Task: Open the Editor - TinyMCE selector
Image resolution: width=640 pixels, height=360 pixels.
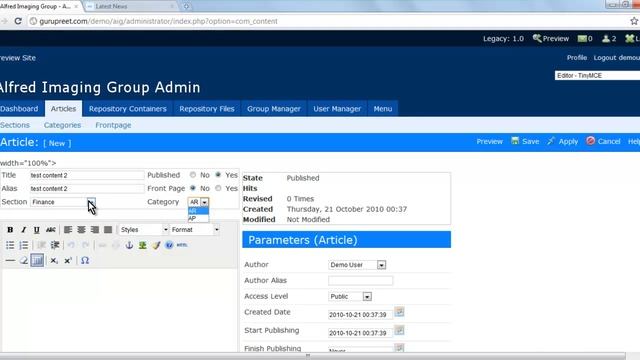Action: [597, 76]
